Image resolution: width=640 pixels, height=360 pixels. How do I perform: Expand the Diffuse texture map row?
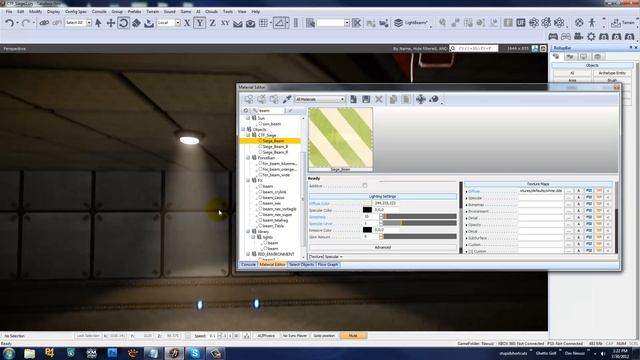(x=467, y=191)
